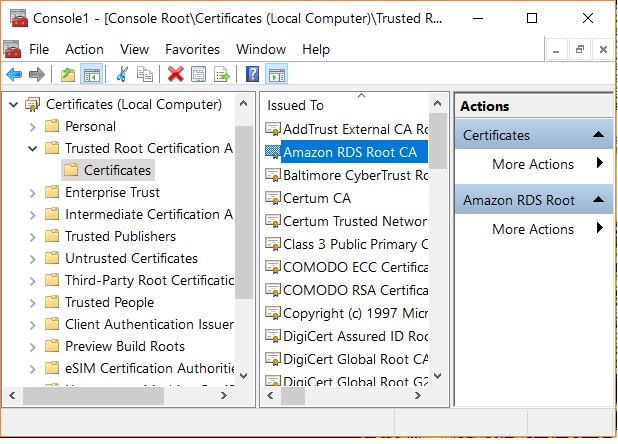Image resolution: width=618 pixels, height=444 pixels.
Task: Select Baltimore CyberTrust Root certificate
Action: point(347,175)
